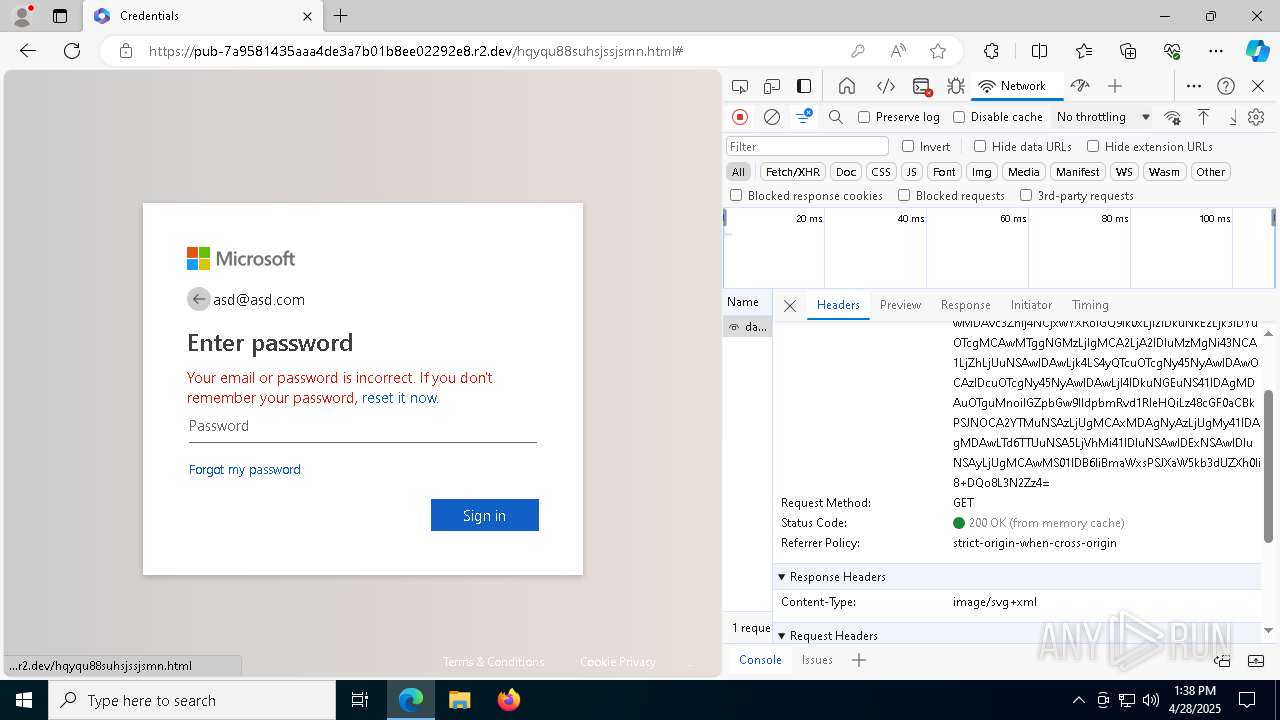
Task: Collapse the Request Headers section
Action: pos(782,636)
